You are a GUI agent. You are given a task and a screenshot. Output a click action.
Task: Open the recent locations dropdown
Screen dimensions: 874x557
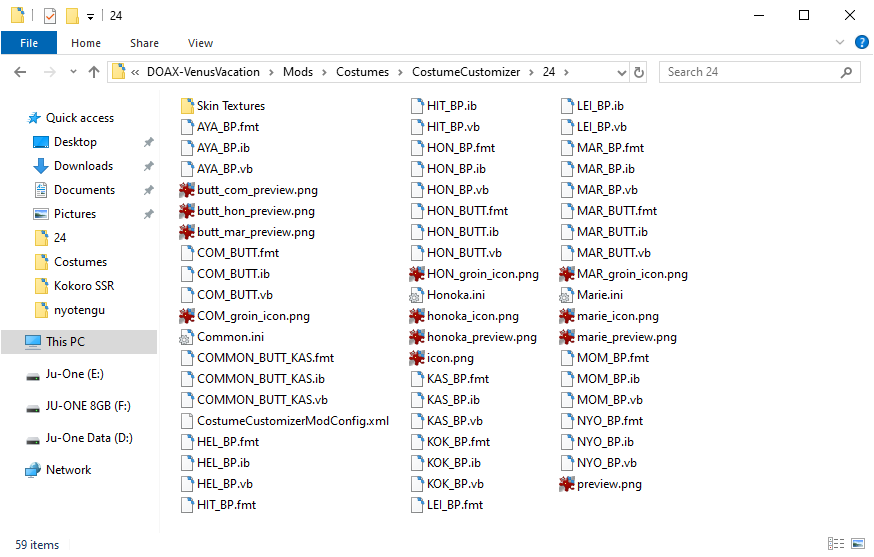tap(73, 72)
